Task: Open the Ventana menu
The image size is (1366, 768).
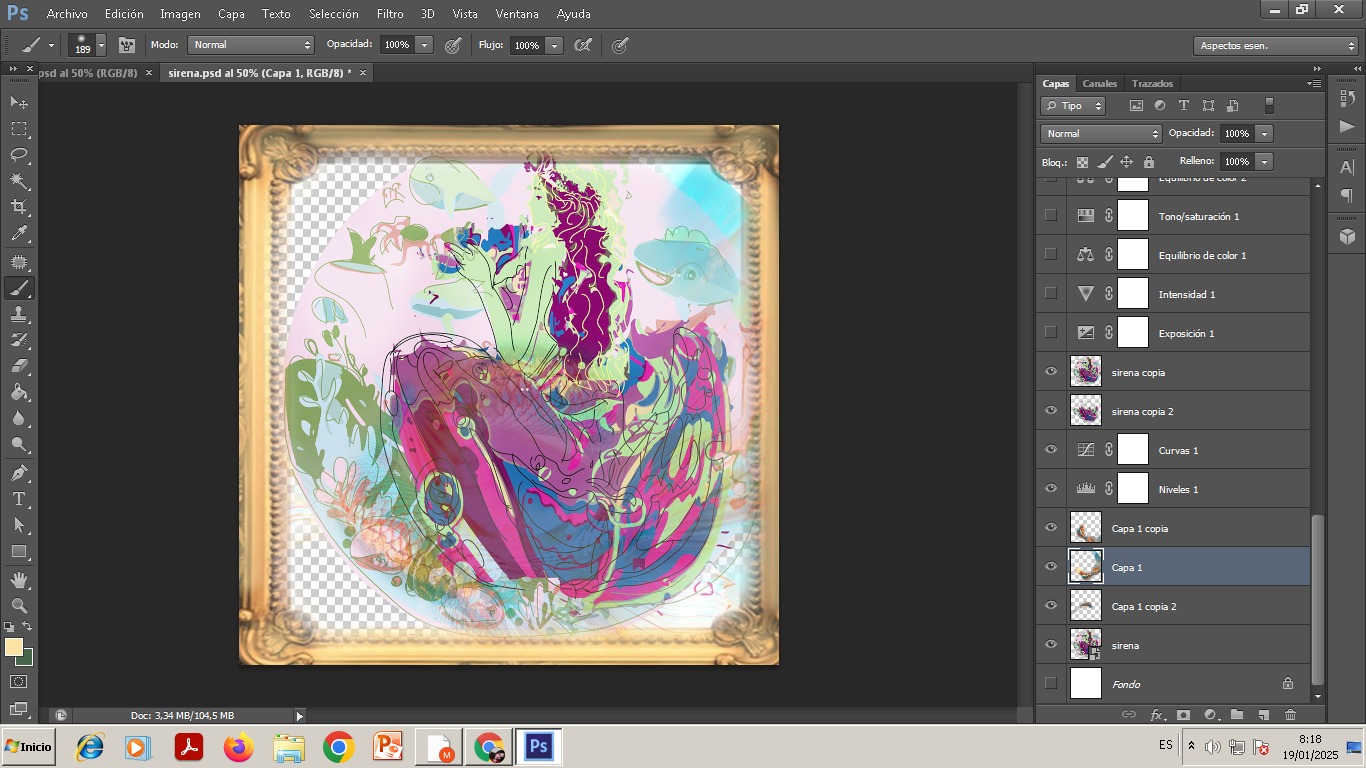Action: pos(517,14)
